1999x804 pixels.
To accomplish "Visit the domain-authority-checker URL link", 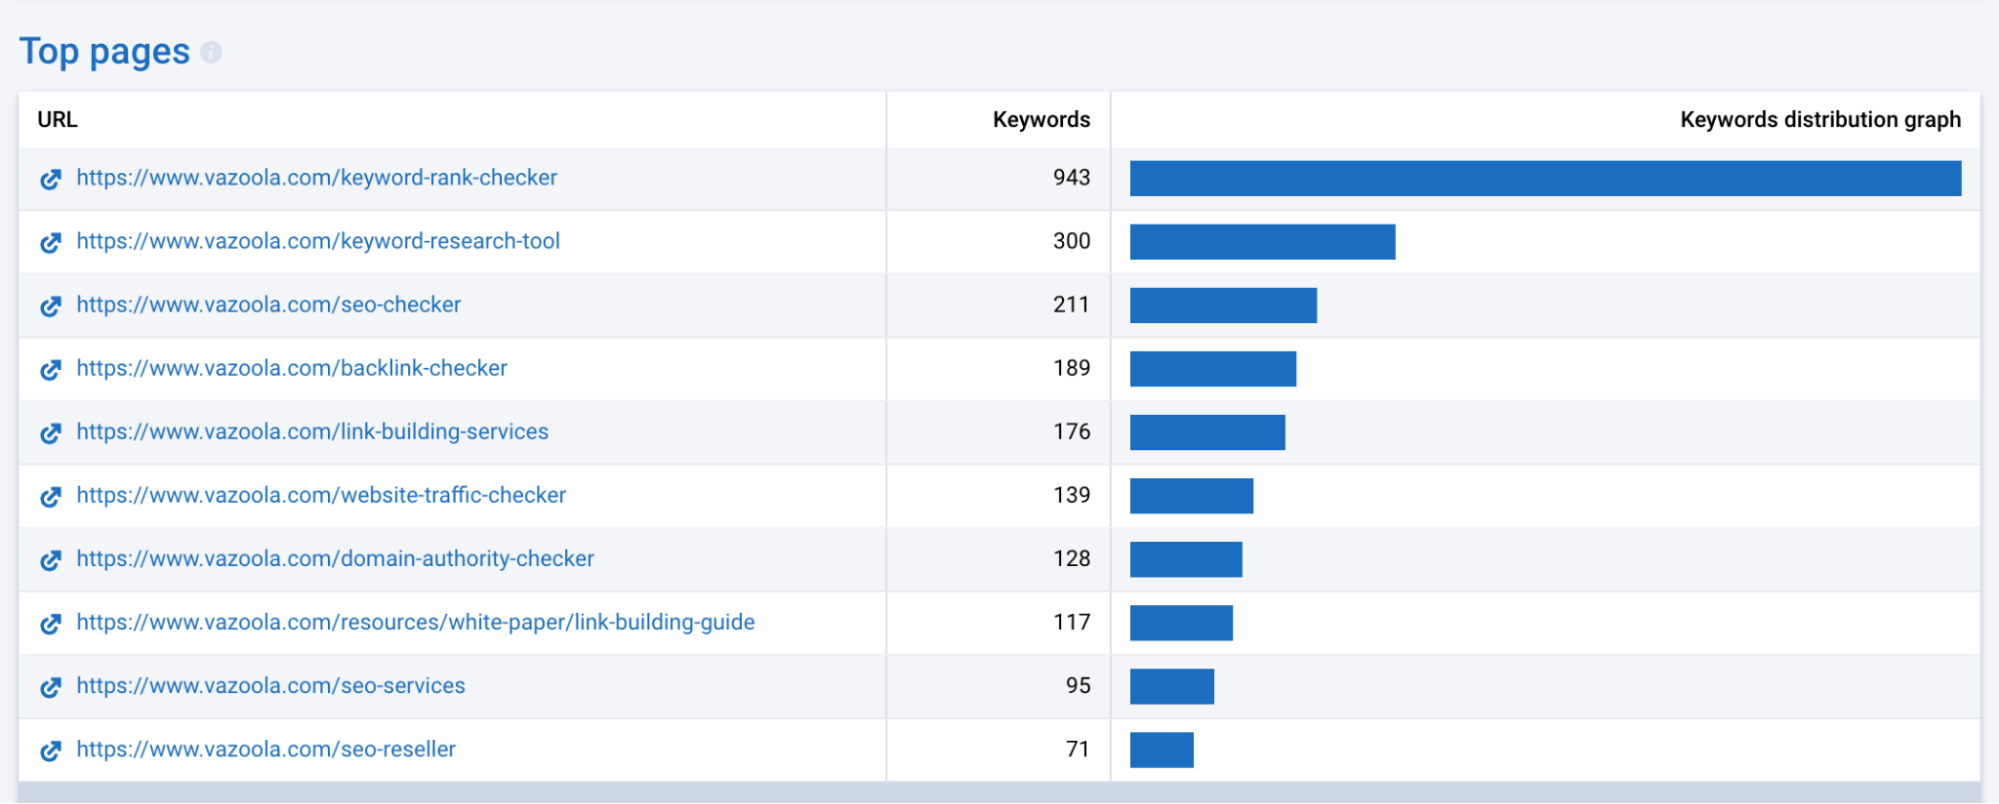I will [x=335, y=559].
